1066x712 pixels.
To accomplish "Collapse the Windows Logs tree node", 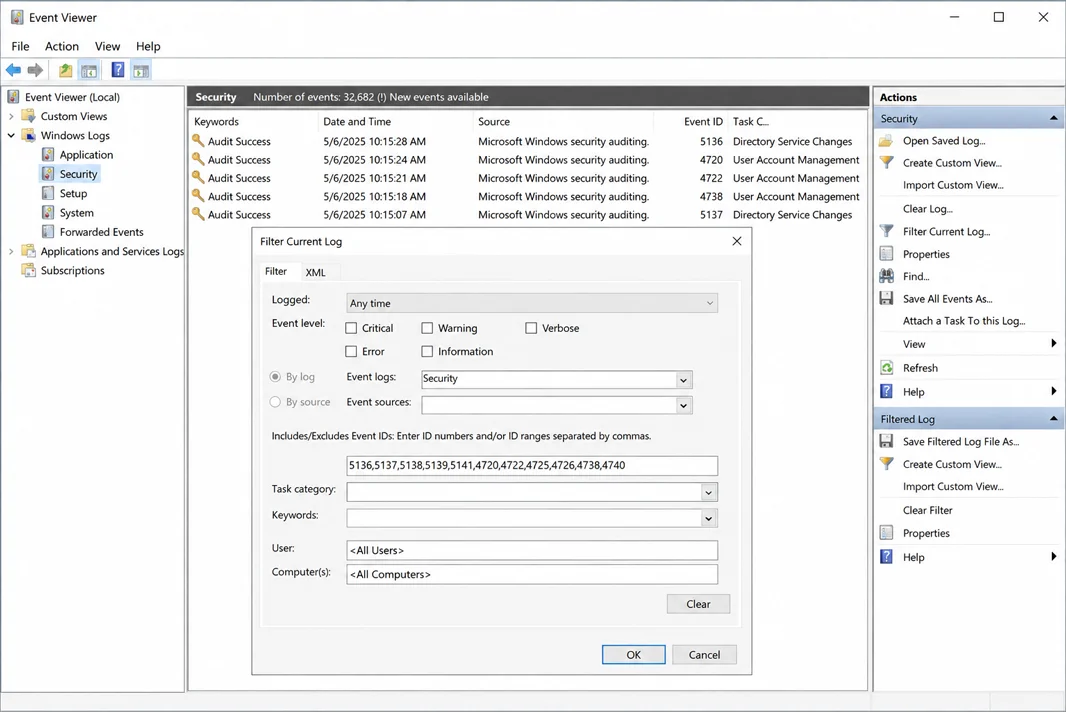I will pyautogui.click(x=11, y=135).
